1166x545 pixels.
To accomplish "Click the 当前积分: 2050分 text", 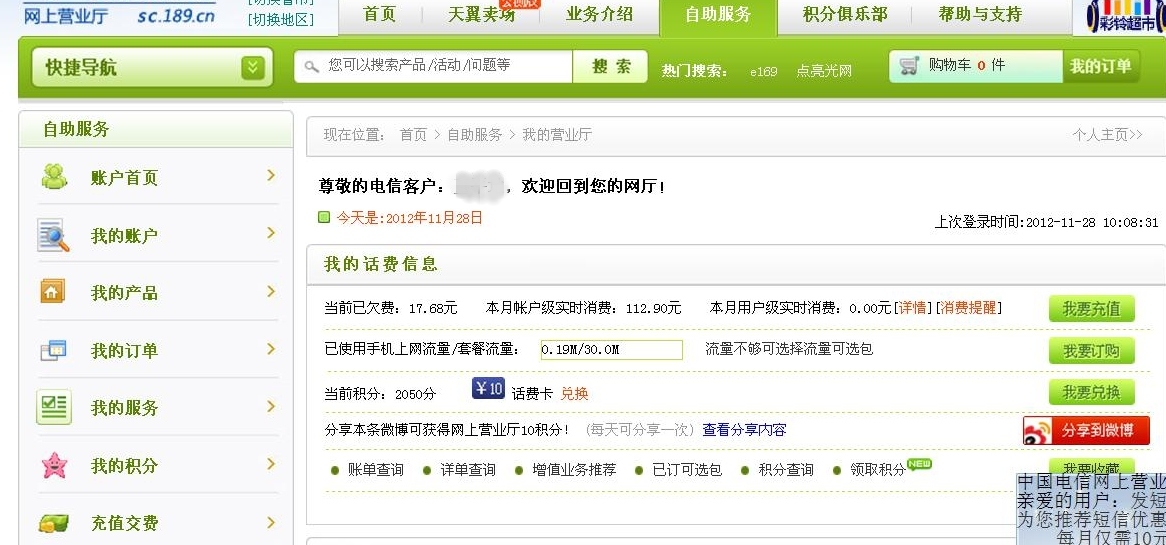I will pos(380,394).
